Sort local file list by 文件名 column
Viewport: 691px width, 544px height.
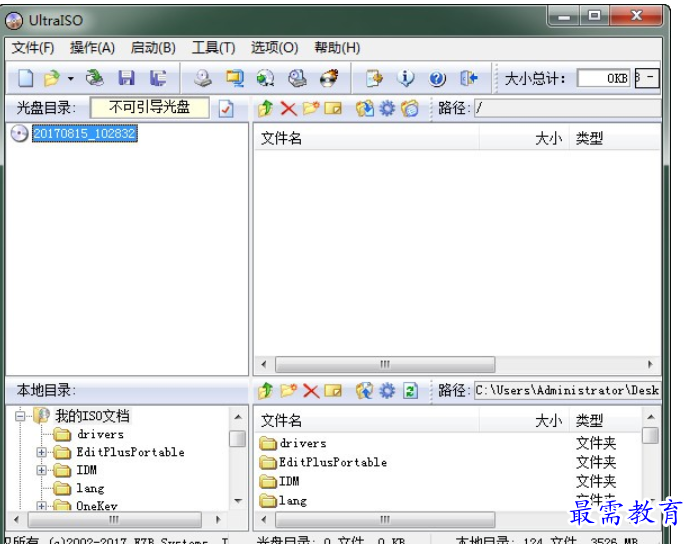tap(367, 421)
